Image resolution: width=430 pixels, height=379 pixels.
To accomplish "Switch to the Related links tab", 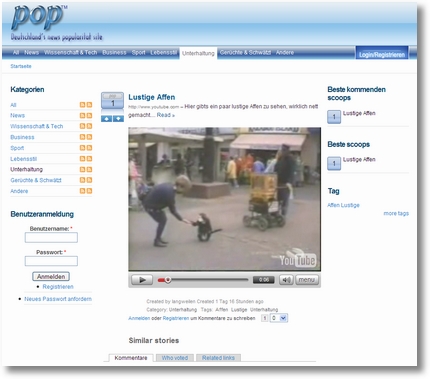I will click(x=218, y=358).
